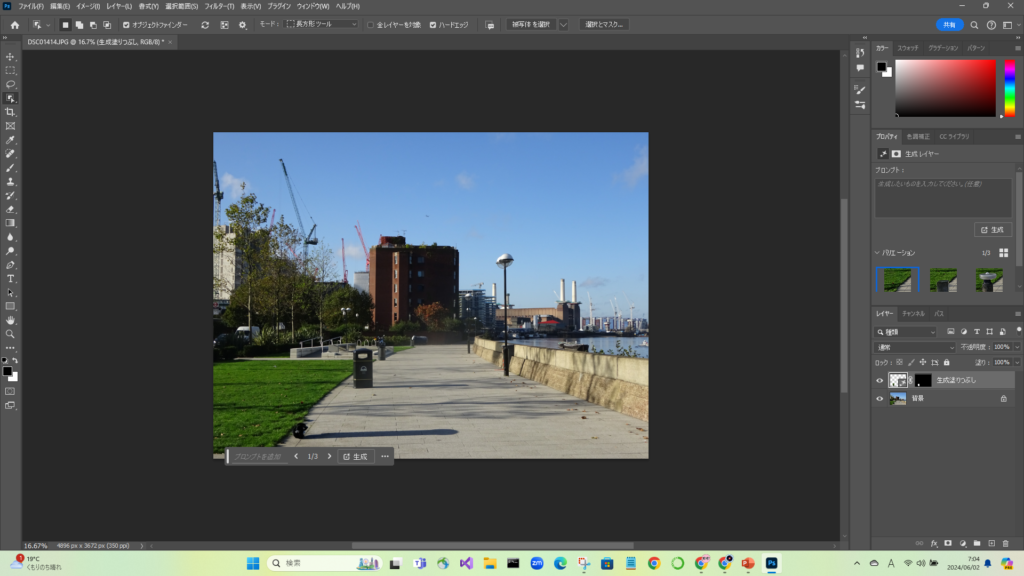Select the Zoom tool in toolbar
Image resolution: width=1024 pixels, height=576 pixels.
pyautogui.click(x=10, y=334)
